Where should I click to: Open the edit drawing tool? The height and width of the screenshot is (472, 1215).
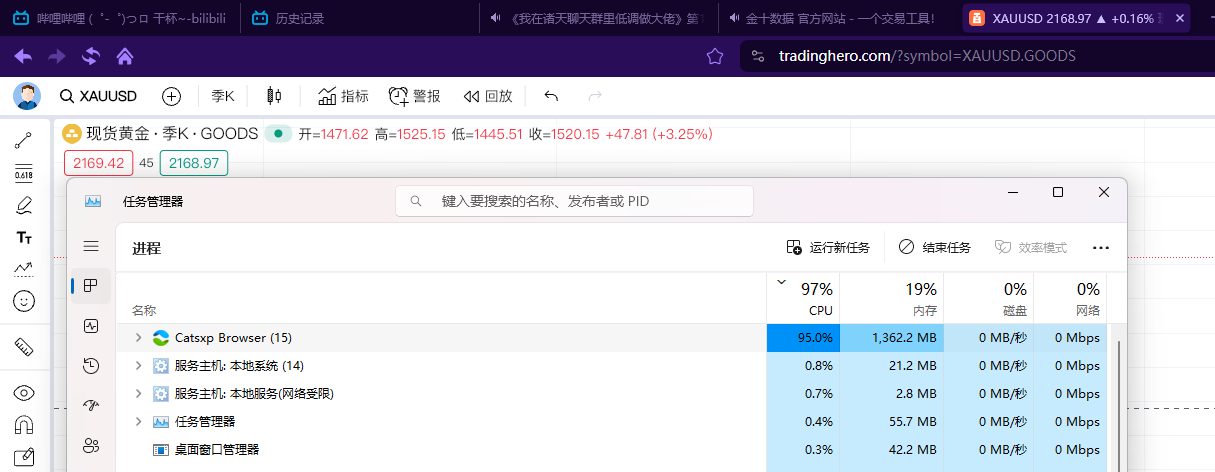(24, 457)
